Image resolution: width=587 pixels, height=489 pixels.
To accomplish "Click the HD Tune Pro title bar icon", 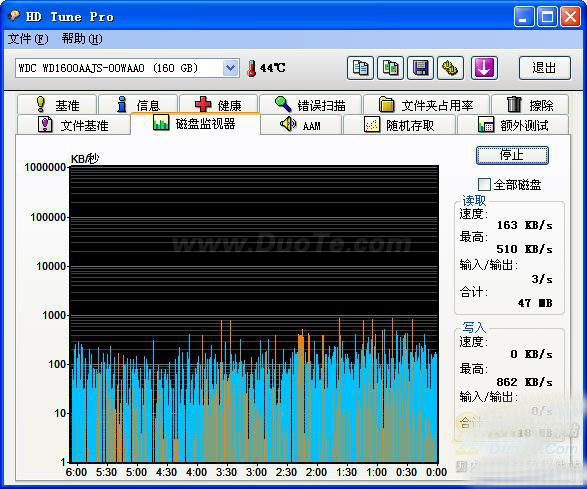I will click(x=14, y=16).
